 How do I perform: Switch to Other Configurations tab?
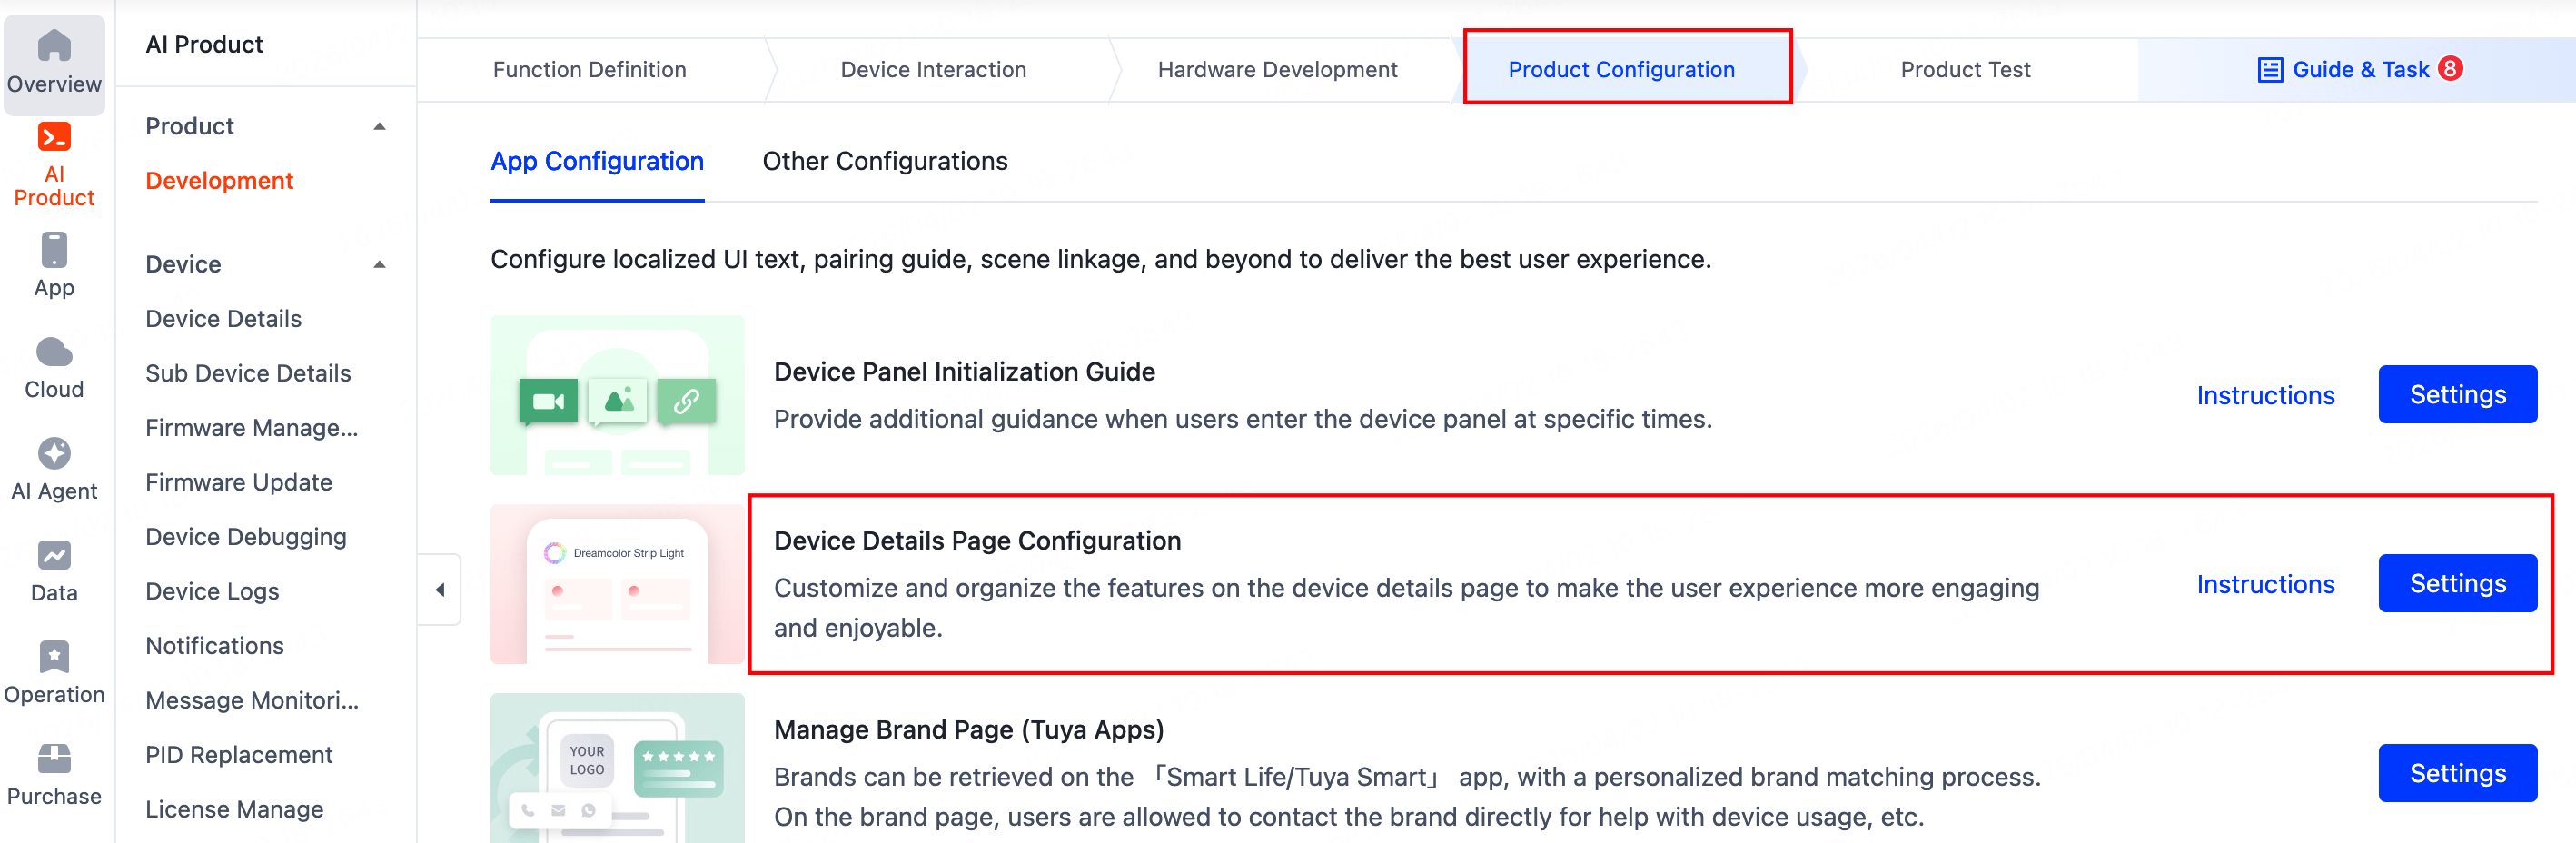click(885, 162)
